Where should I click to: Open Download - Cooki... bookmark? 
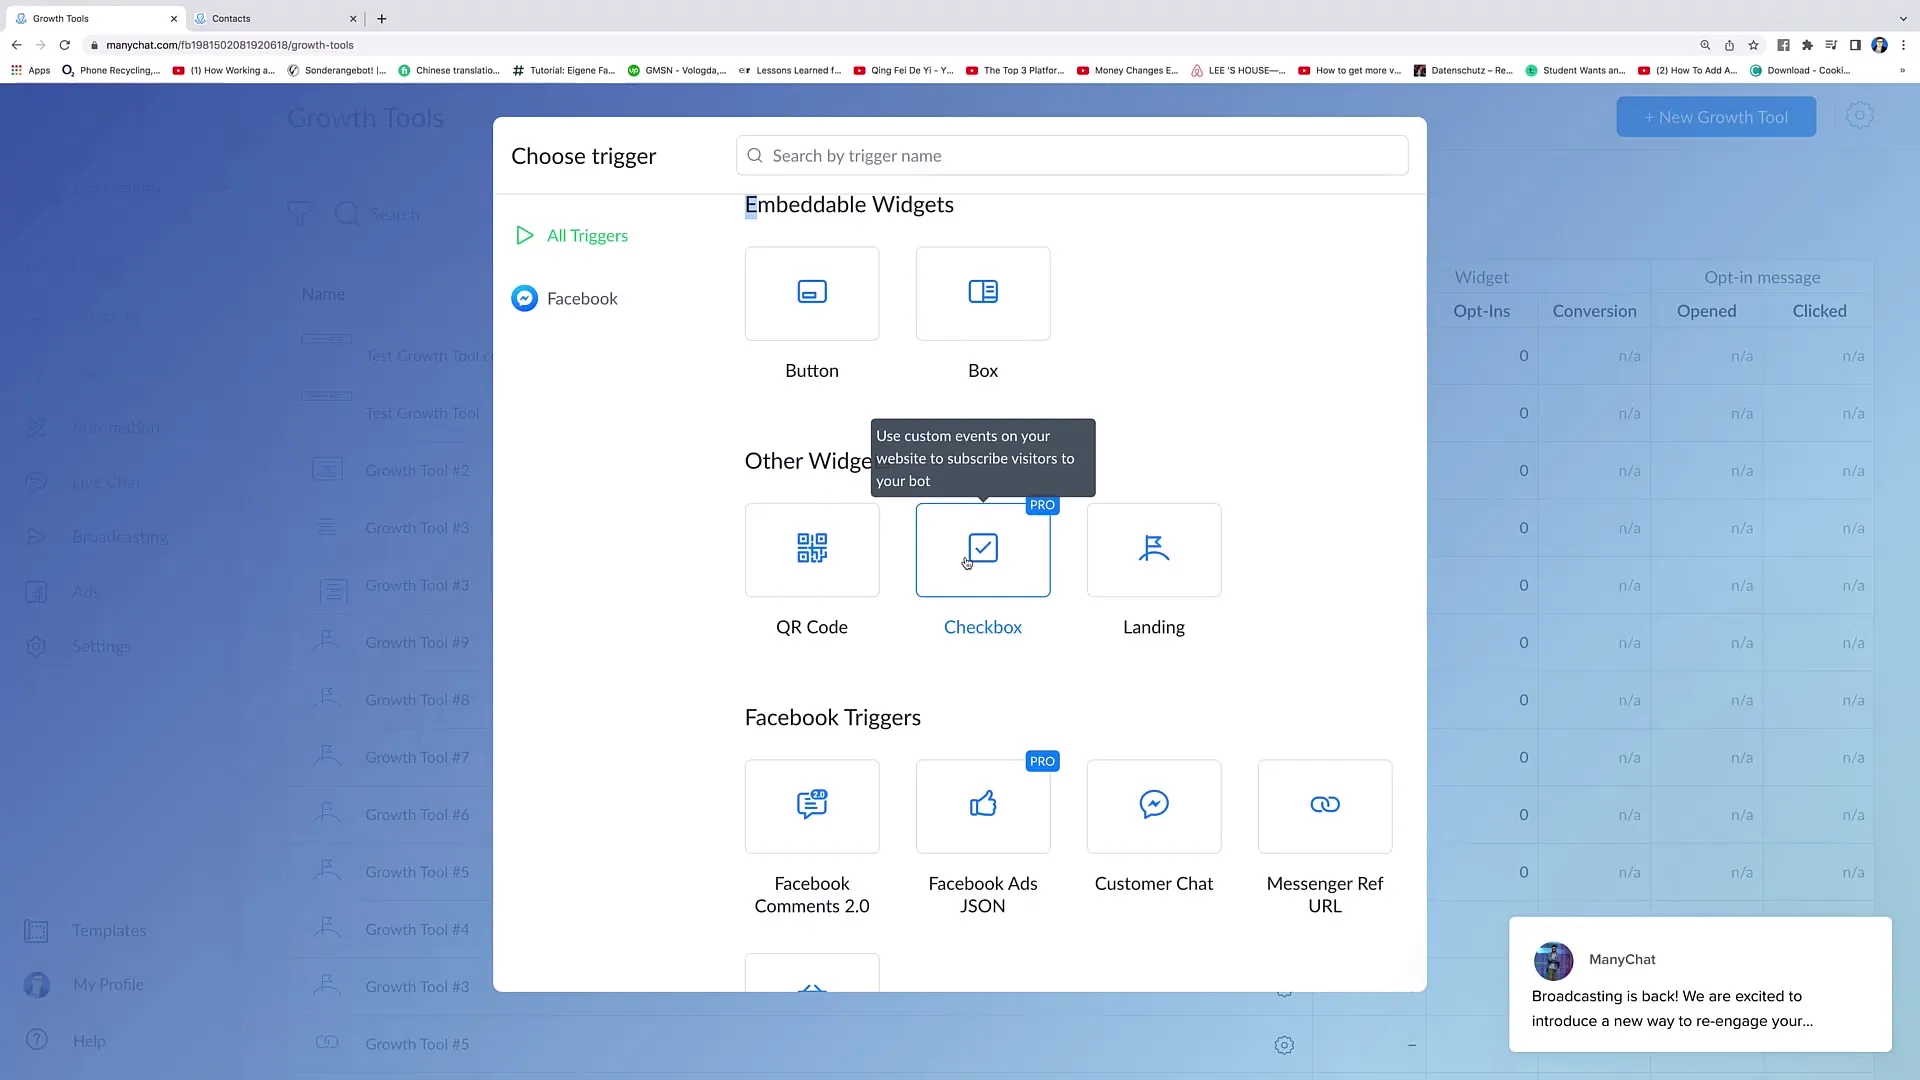click(1800, 71)
